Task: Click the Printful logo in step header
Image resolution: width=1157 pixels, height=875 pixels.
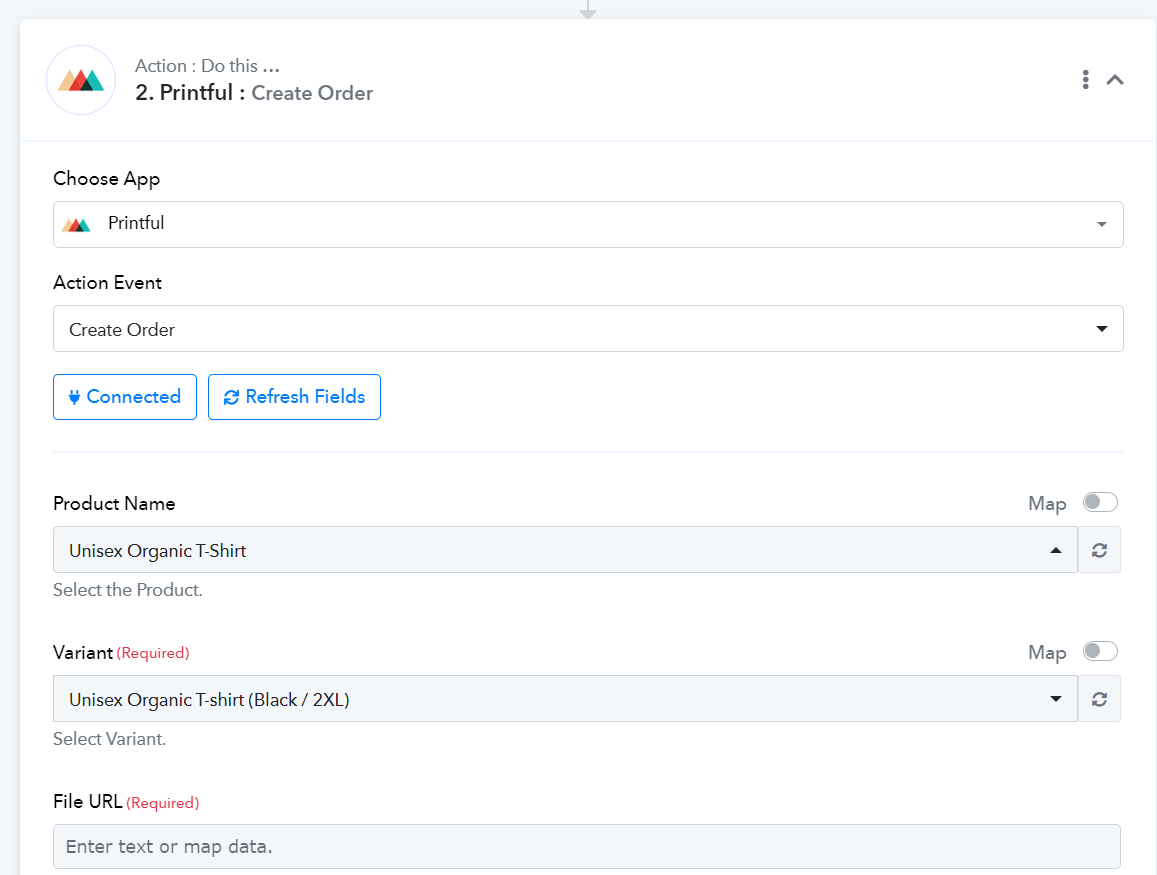Action: [x=81, y=80]
